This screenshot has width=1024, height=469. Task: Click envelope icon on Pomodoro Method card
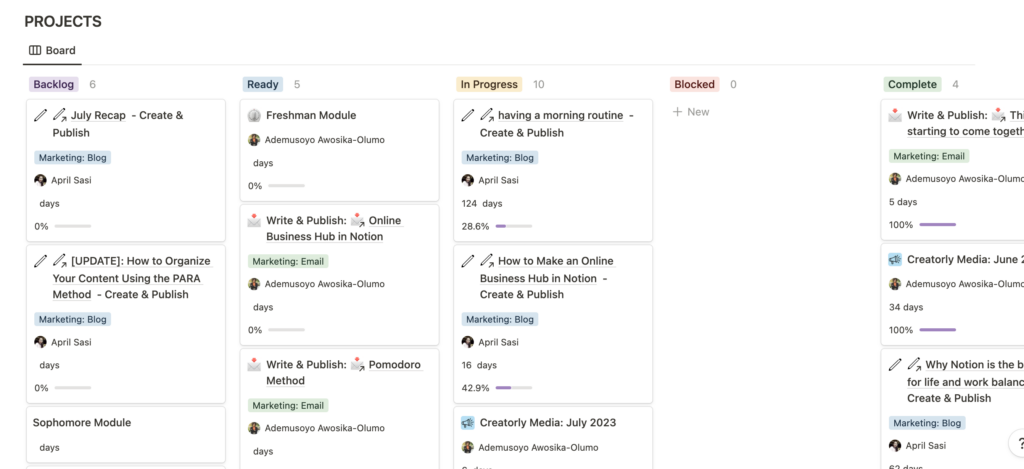[x=255, y=365]
